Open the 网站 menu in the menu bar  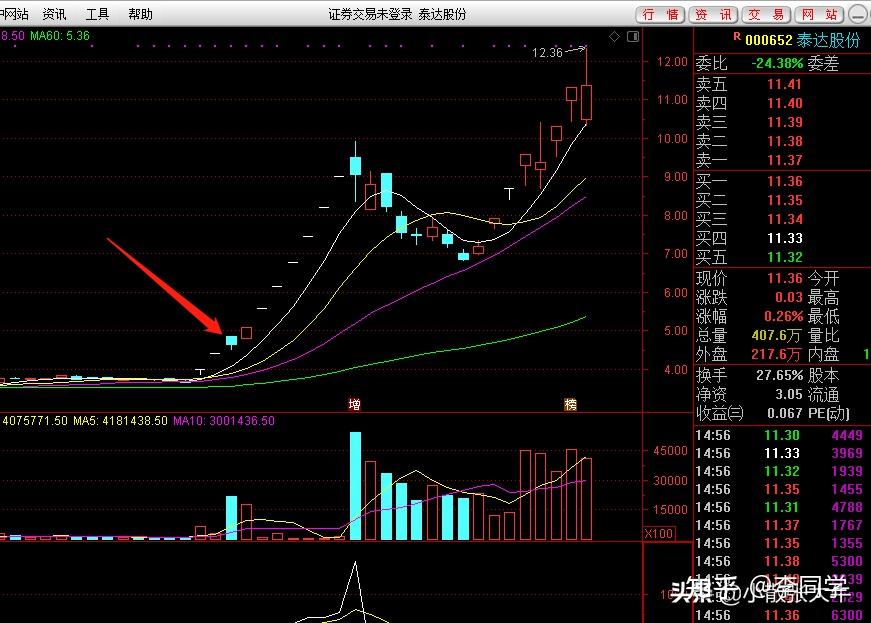pos(14,14)
